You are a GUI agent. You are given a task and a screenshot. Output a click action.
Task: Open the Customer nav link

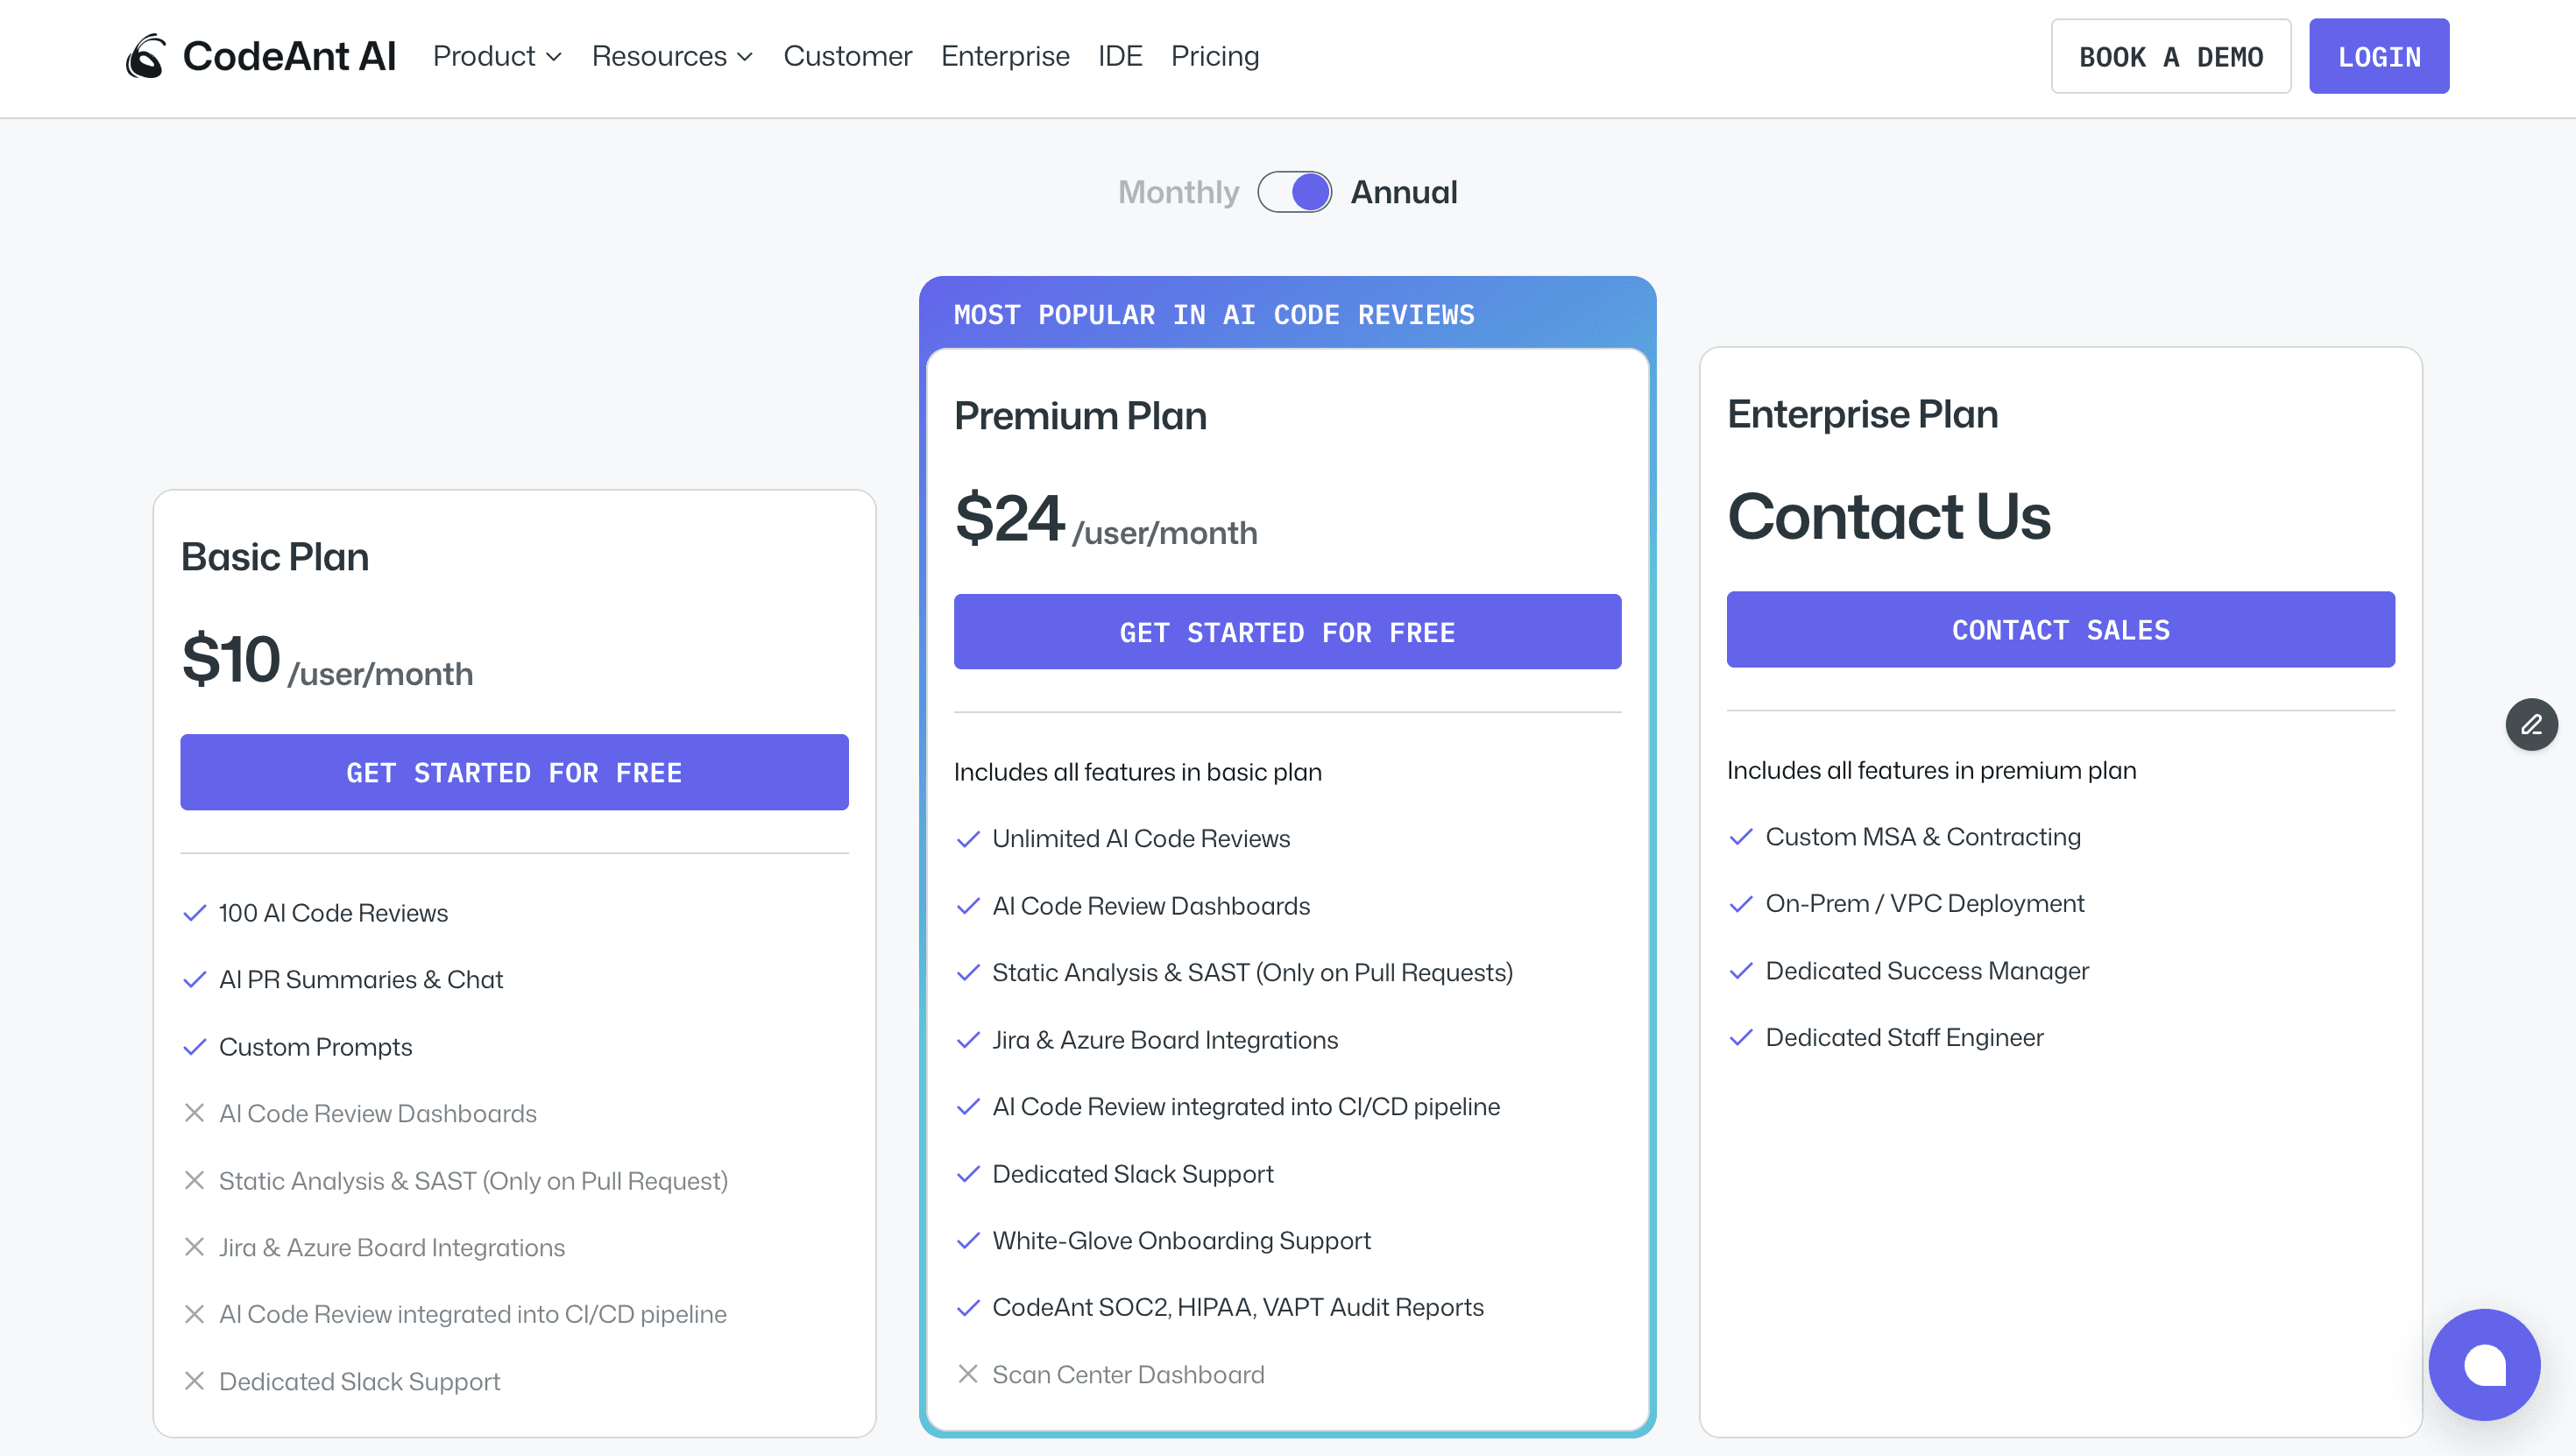847,56
